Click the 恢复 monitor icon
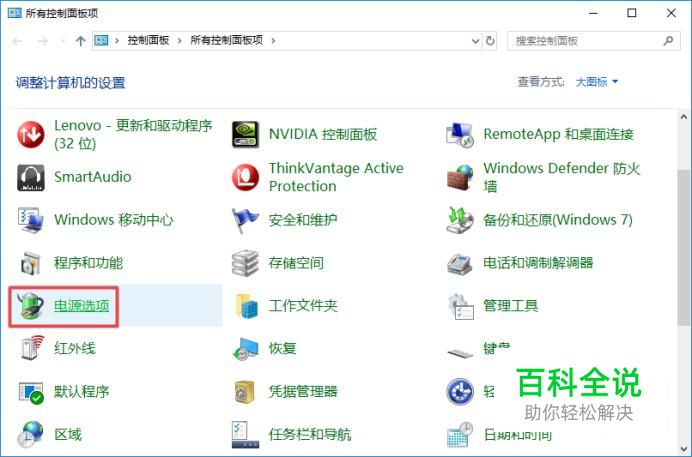 click(245, 348)
